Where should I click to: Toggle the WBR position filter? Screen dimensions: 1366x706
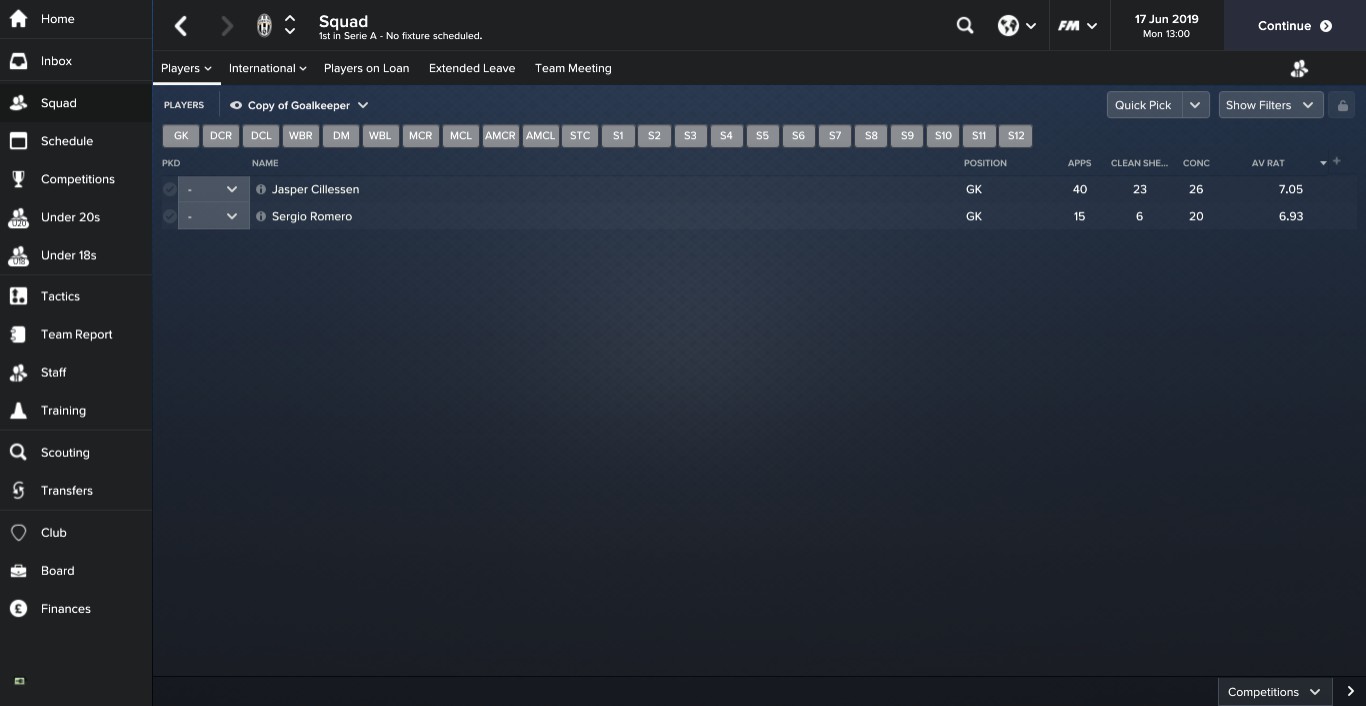coord(301,136)
